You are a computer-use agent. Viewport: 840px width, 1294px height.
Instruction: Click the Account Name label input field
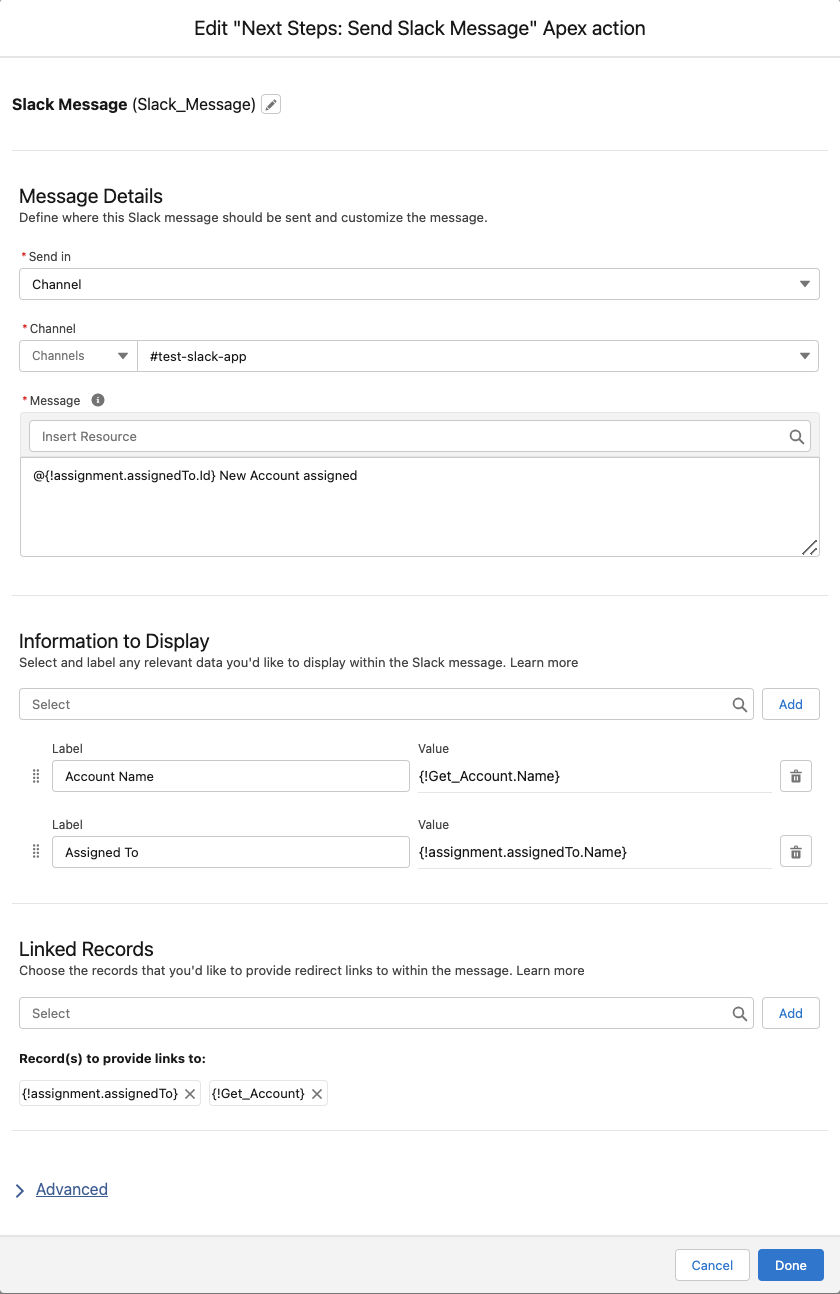(230, 776)
